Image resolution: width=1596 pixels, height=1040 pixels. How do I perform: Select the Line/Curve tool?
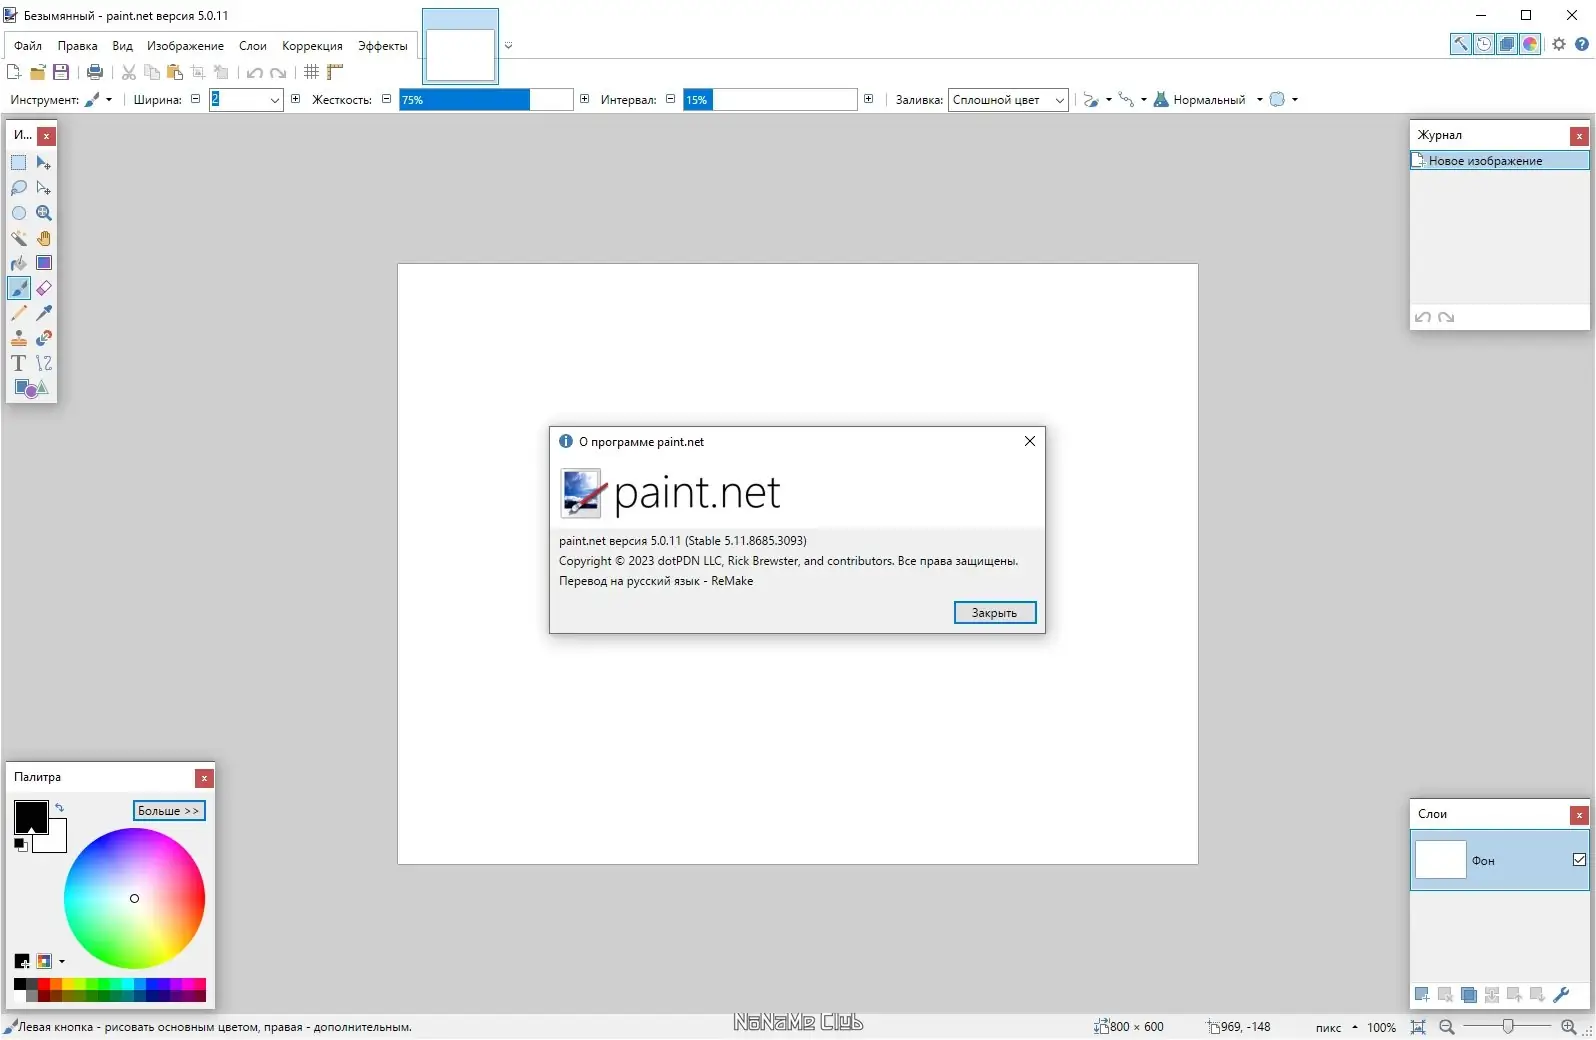44,363
